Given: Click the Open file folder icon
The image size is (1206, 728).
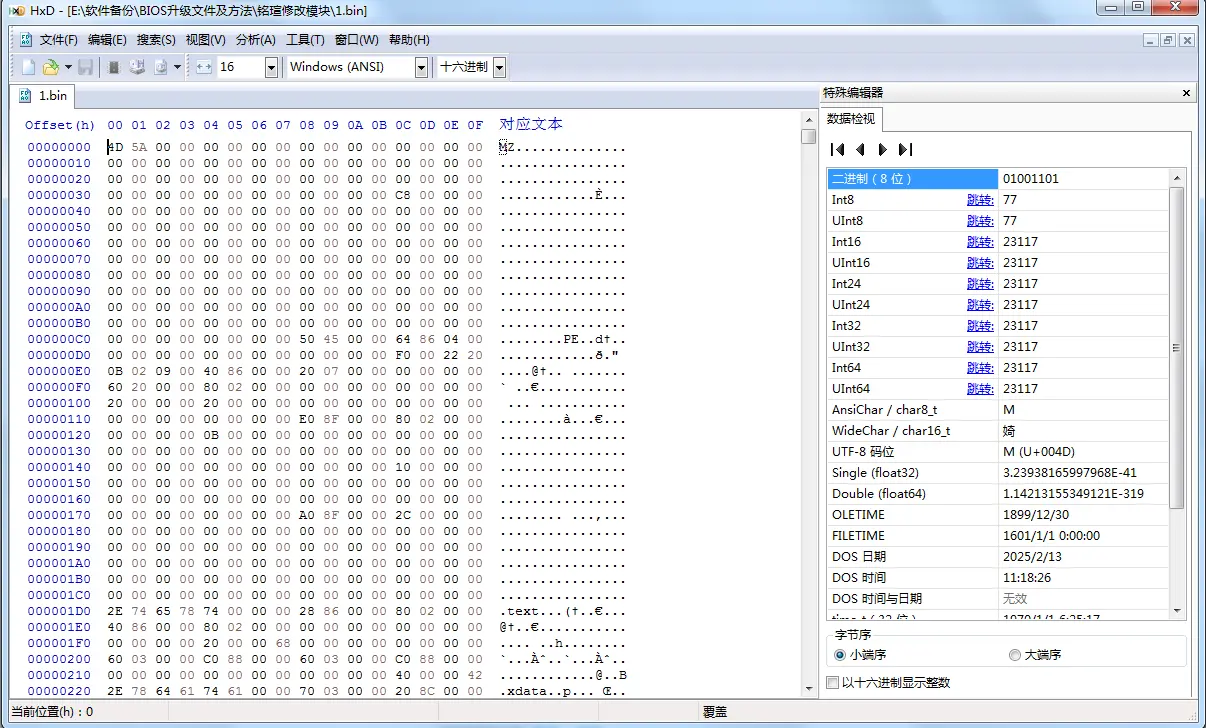Looking at the screenshot, I should pos(50,67).
